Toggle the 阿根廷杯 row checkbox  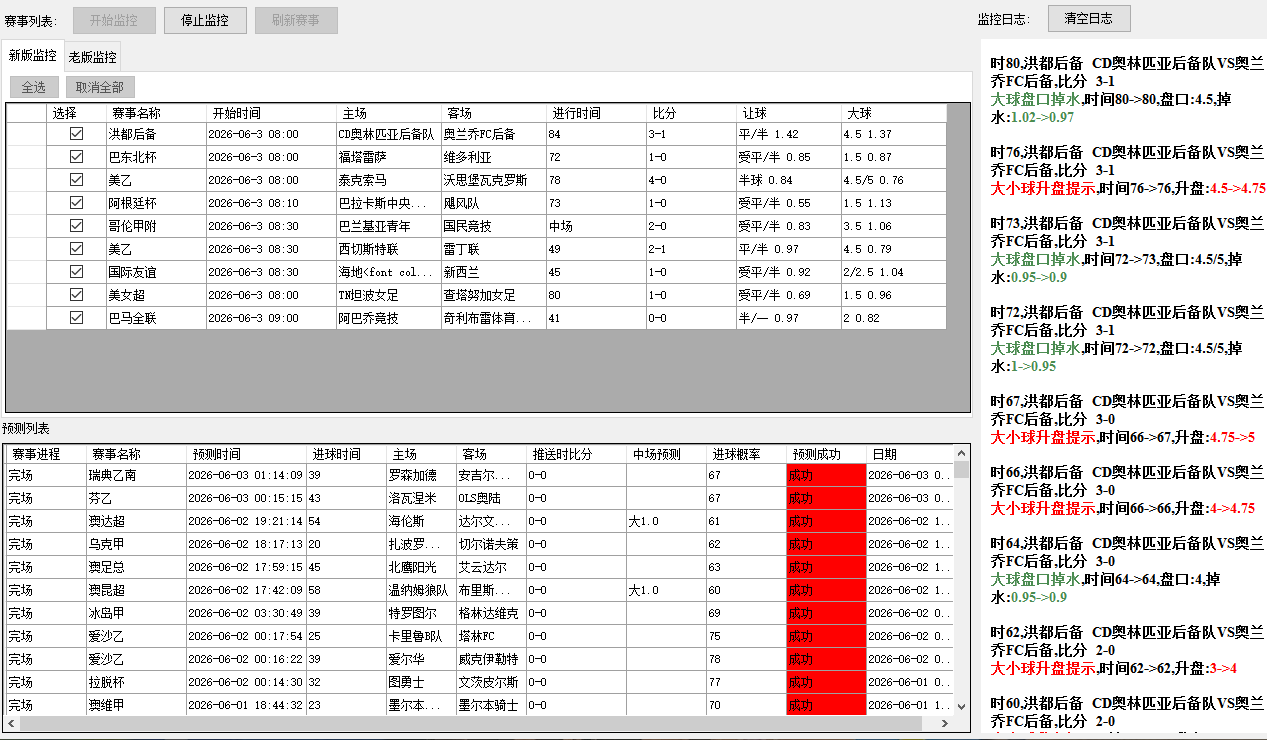pyautogui.click(x=76, y=203)
